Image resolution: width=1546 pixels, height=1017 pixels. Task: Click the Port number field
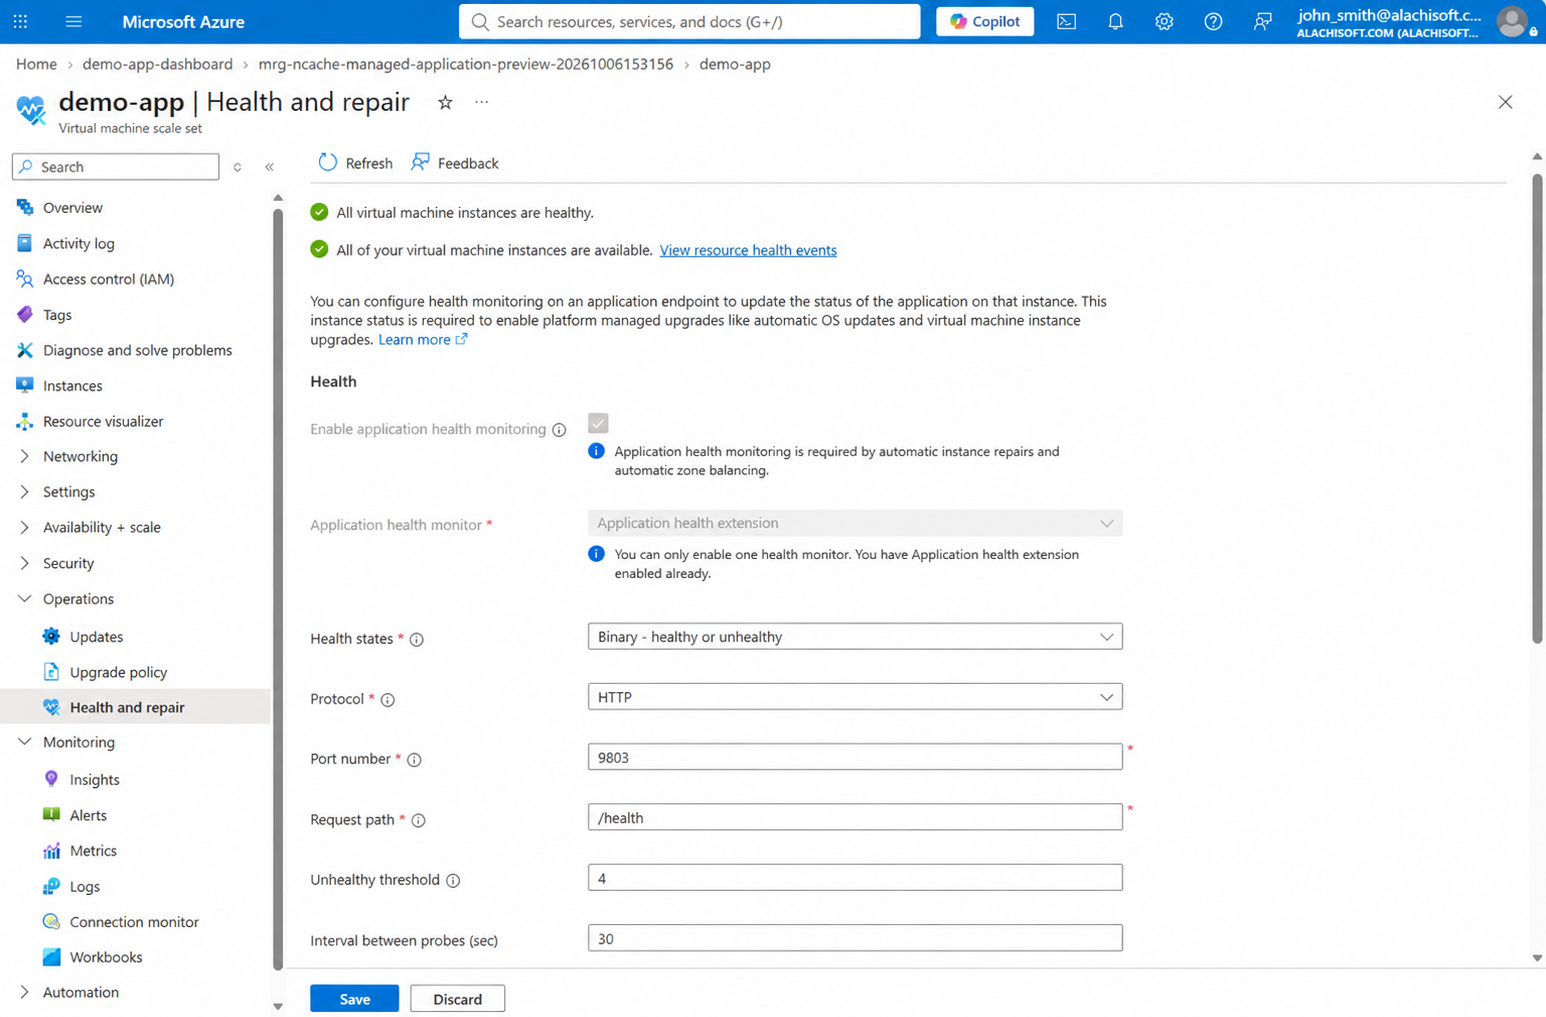pyautogui.click(x=855, y=757)
